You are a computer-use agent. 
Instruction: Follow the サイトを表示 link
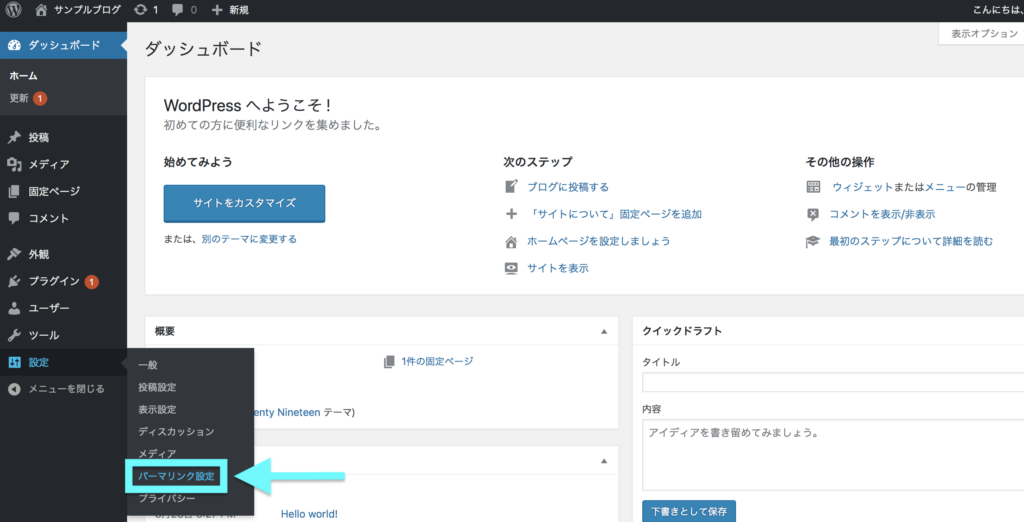click(558, 269)
